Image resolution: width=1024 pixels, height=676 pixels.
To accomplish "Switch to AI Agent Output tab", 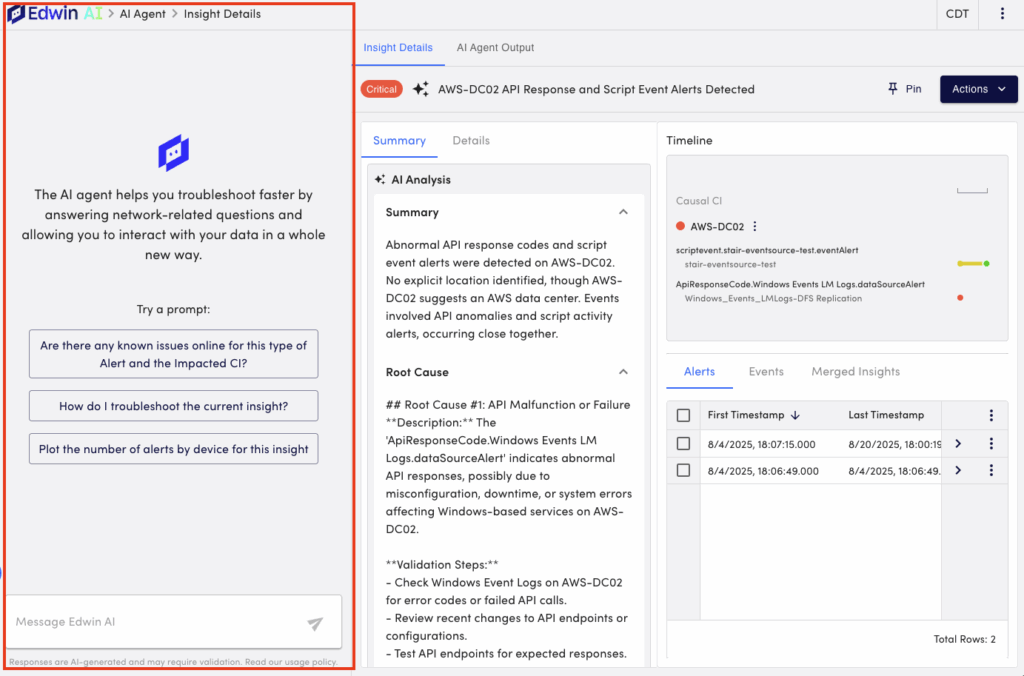I will 495,48.
